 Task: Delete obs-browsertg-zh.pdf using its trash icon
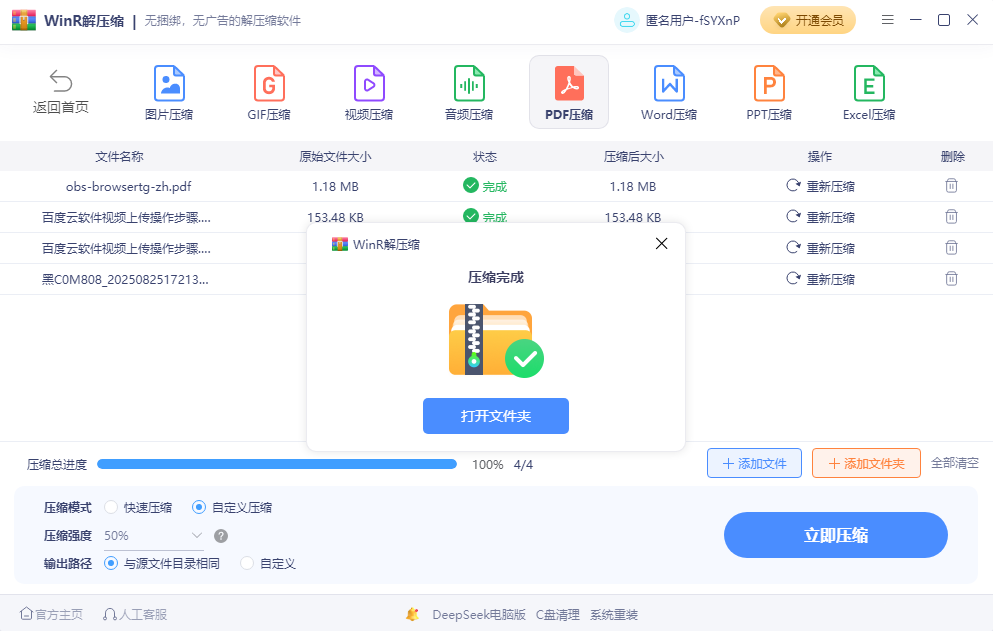[x=951, y=186]
